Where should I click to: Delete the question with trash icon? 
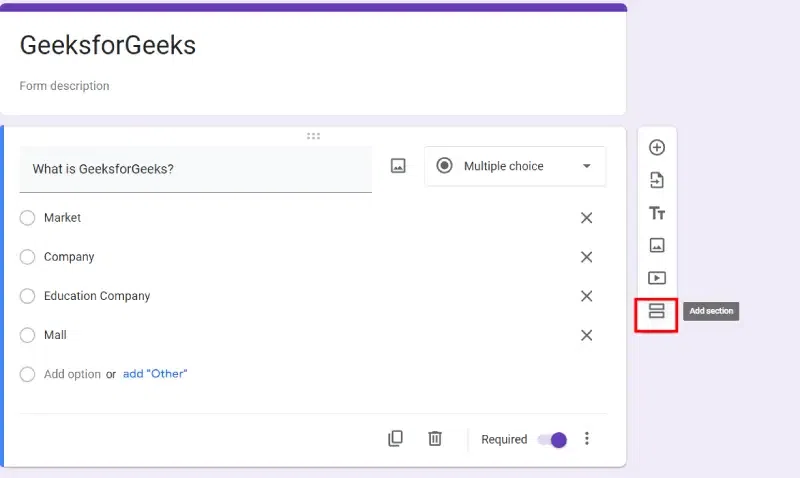pyautogui.click(x=435, y=439)
